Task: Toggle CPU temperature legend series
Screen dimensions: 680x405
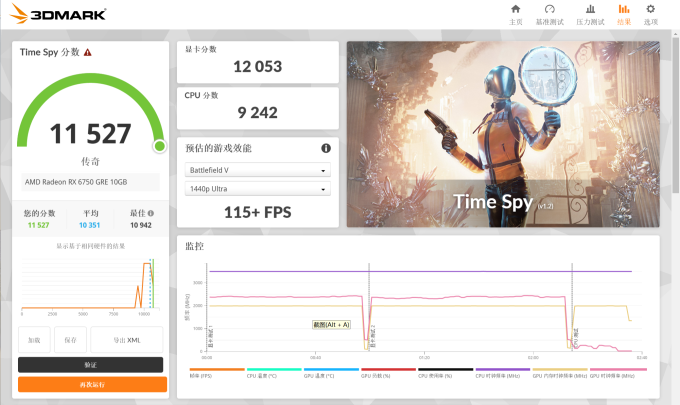Action: pyautogui.click(x=274, y=372)
